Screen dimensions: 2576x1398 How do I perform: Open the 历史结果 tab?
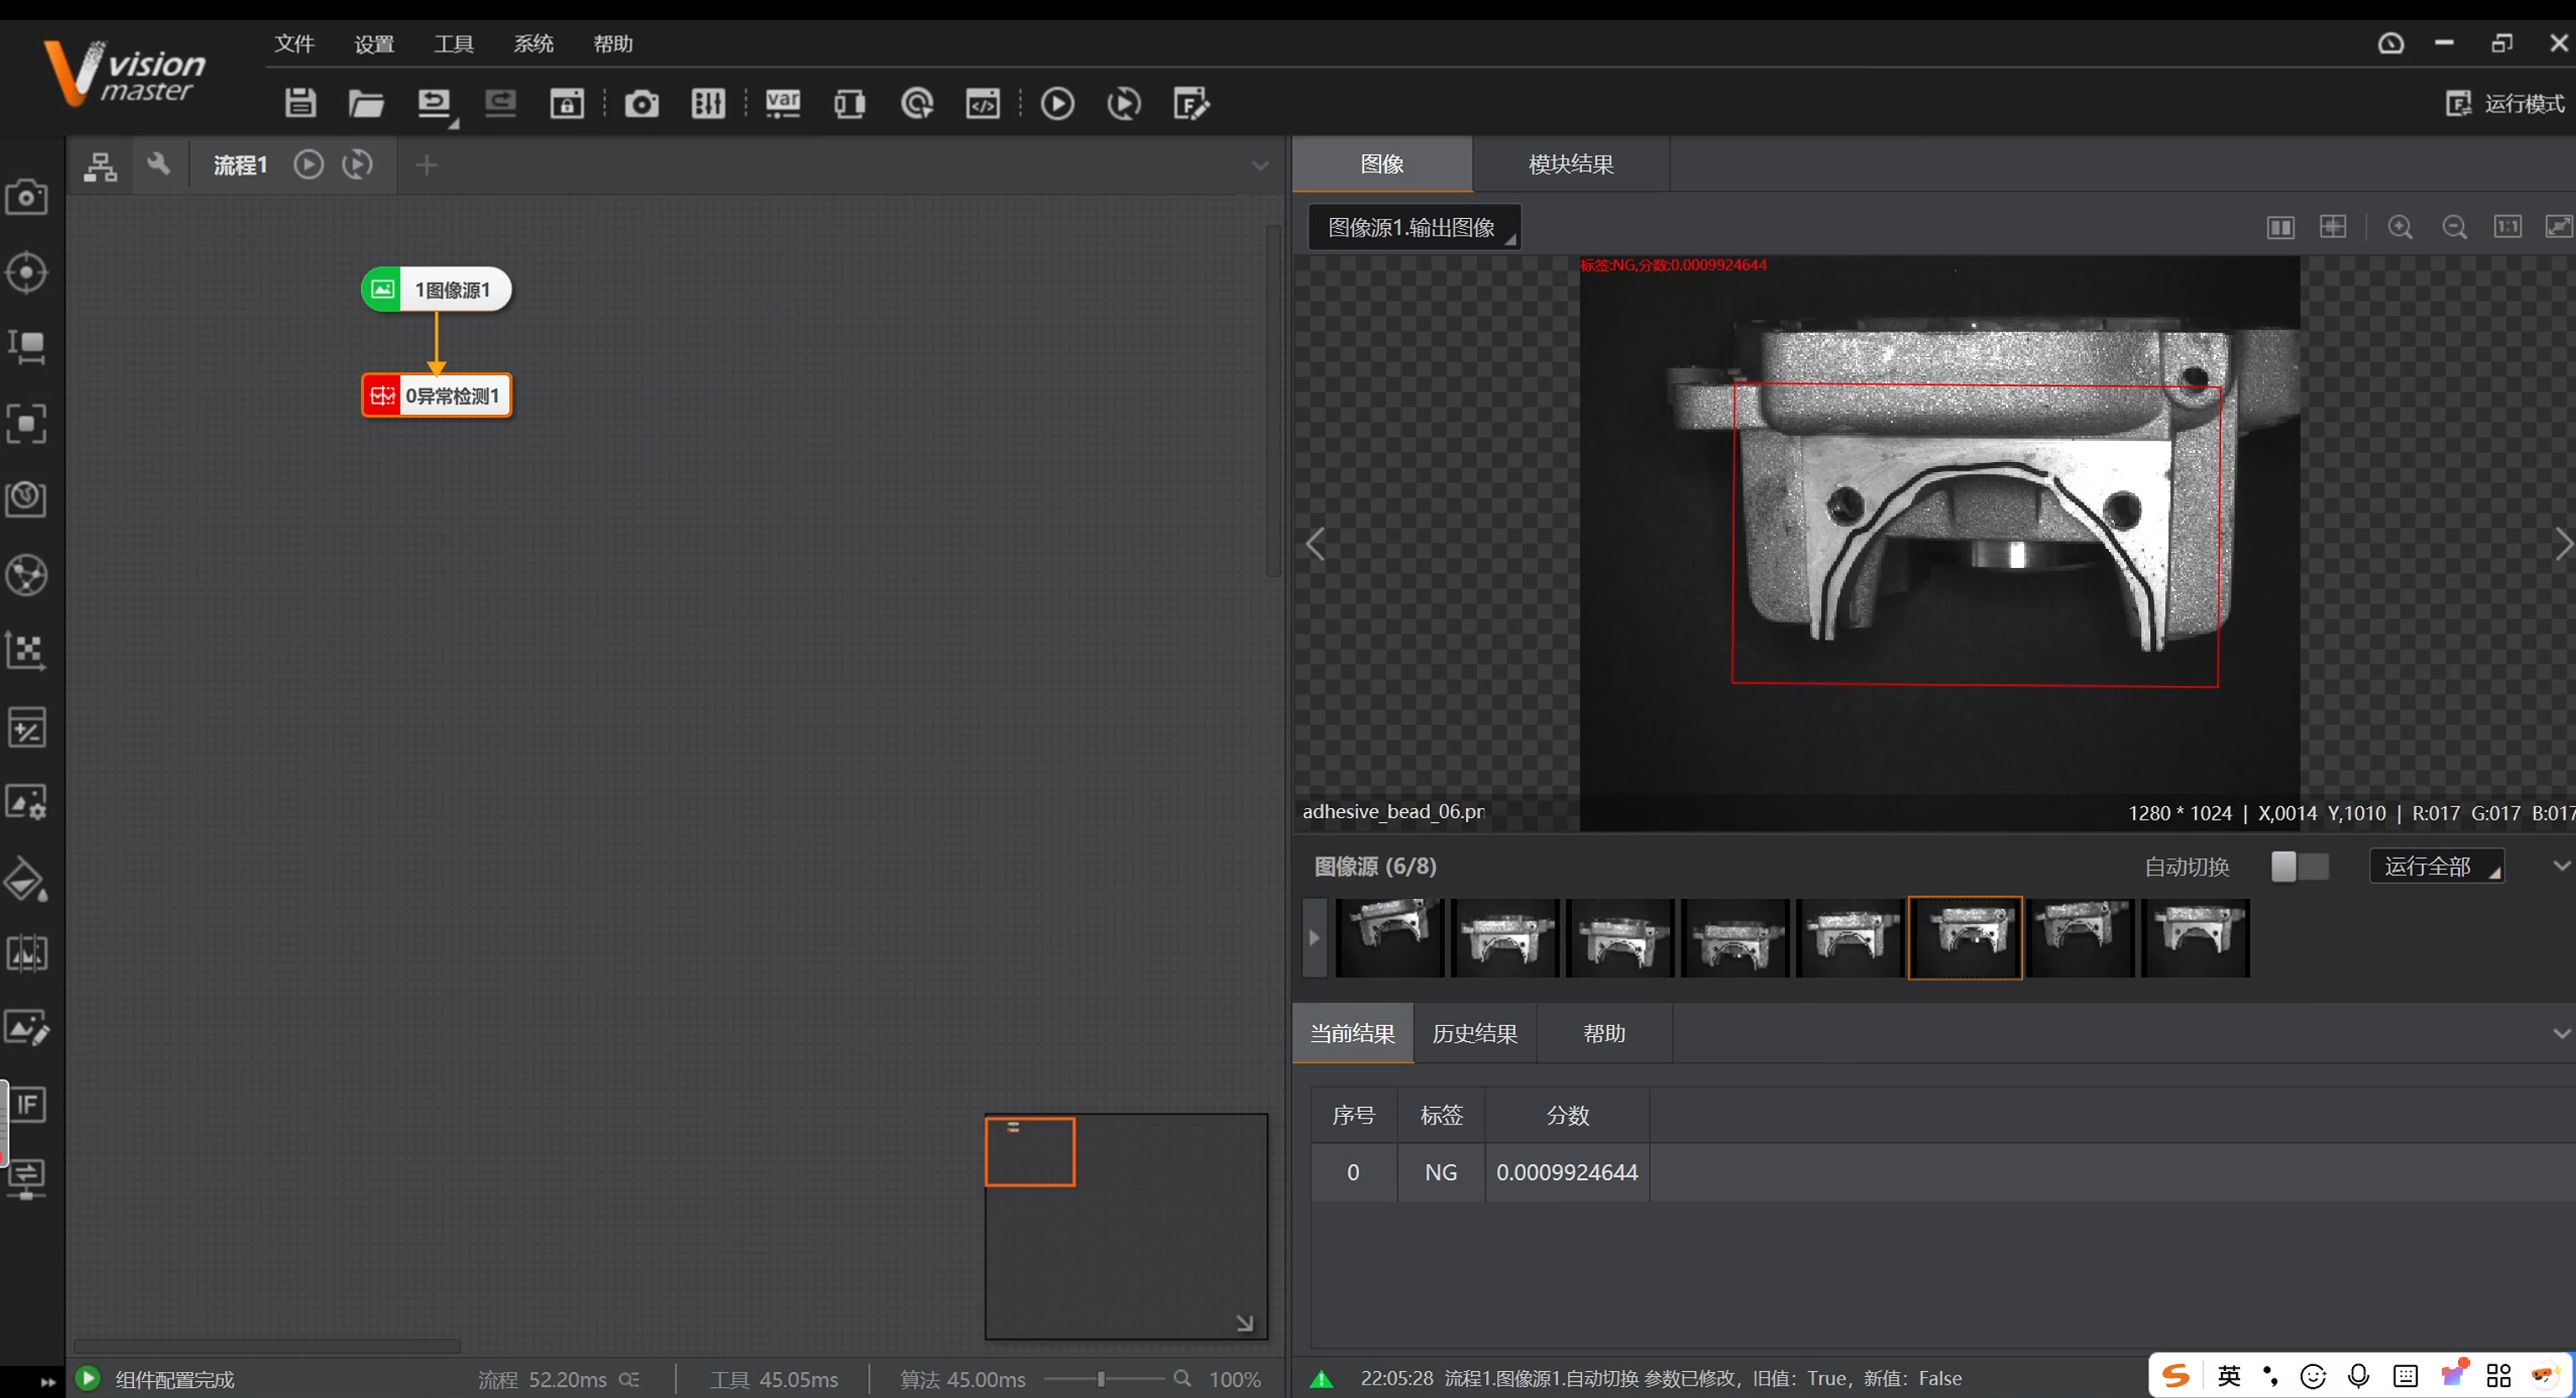pos(1474,1033)
